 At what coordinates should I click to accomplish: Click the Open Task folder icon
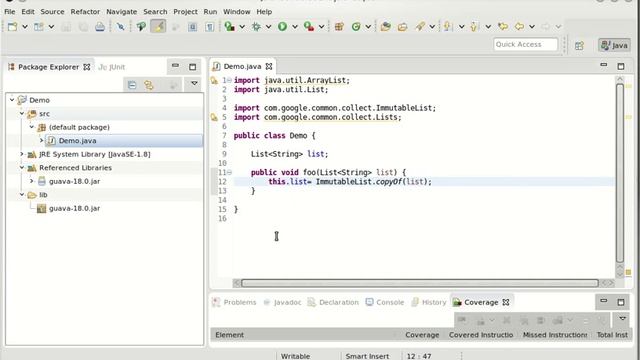[x=402, y=27]
